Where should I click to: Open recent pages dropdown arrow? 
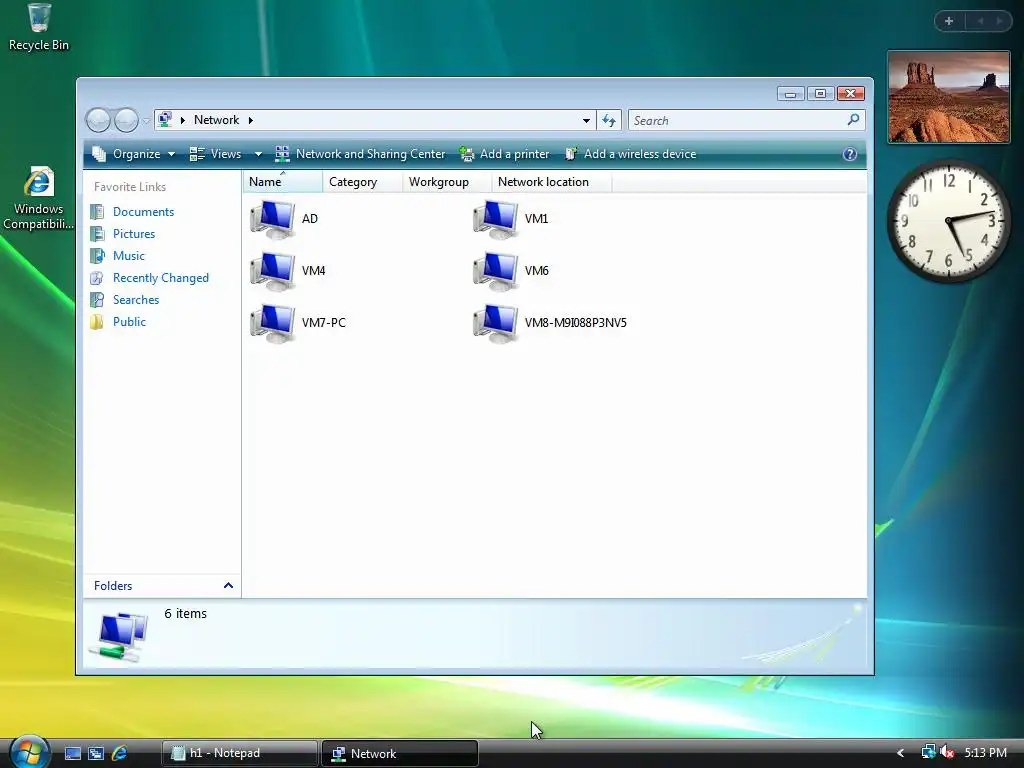[x=146, y=121]
